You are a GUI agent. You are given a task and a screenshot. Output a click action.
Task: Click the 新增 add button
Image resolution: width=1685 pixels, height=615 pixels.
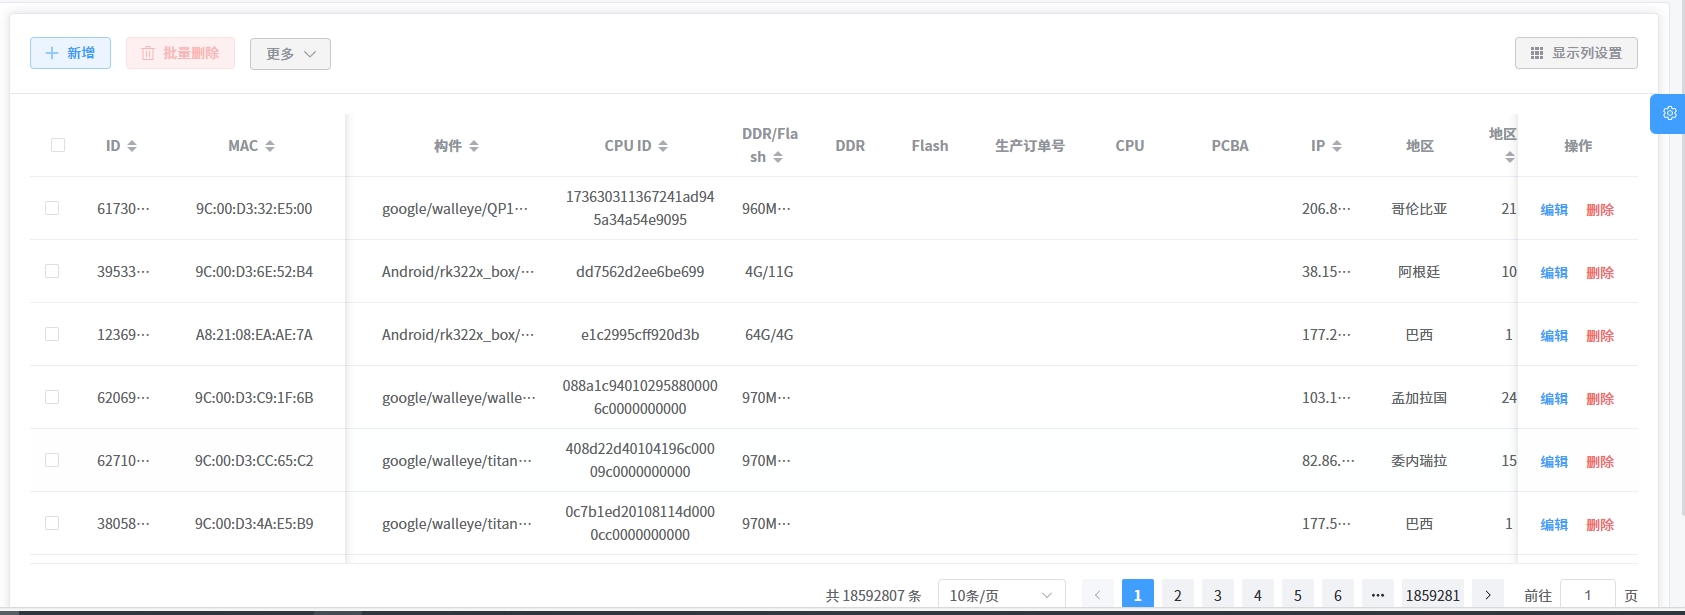70,53
